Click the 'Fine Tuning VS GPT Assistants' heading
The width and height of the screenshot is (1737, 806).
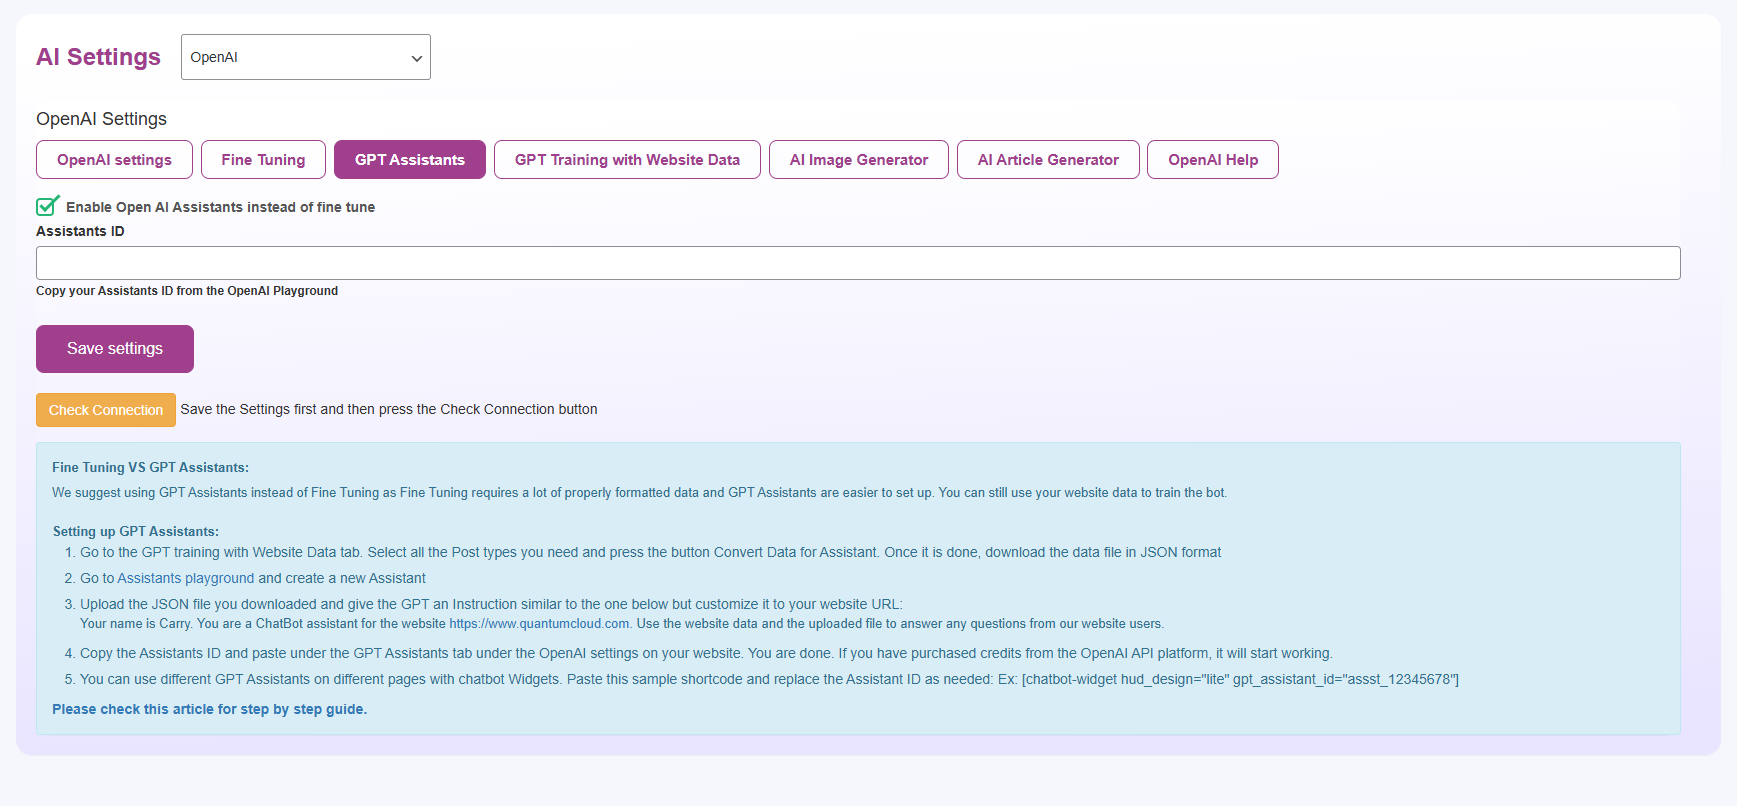(x=150, y=467)
